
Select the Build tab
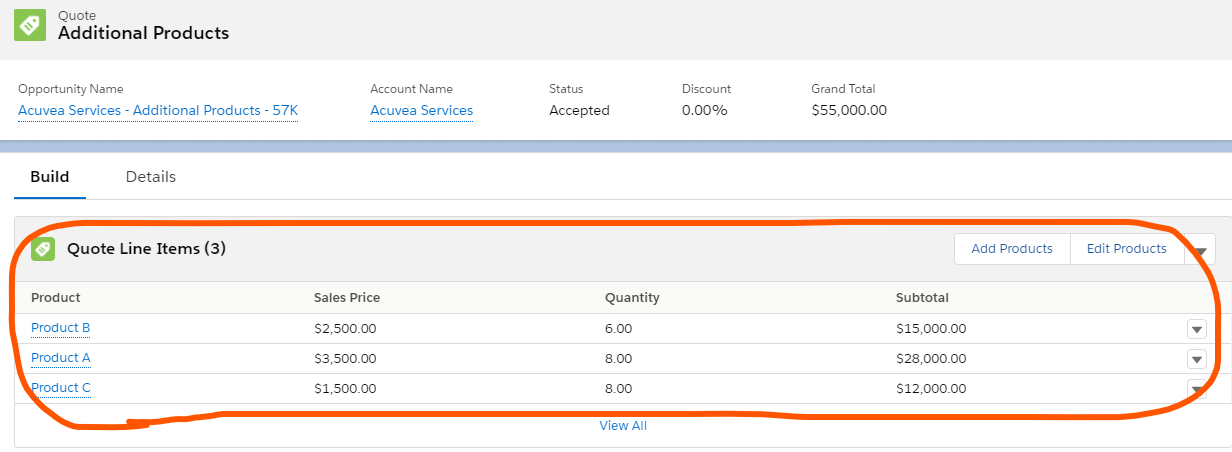pos(50,177)
